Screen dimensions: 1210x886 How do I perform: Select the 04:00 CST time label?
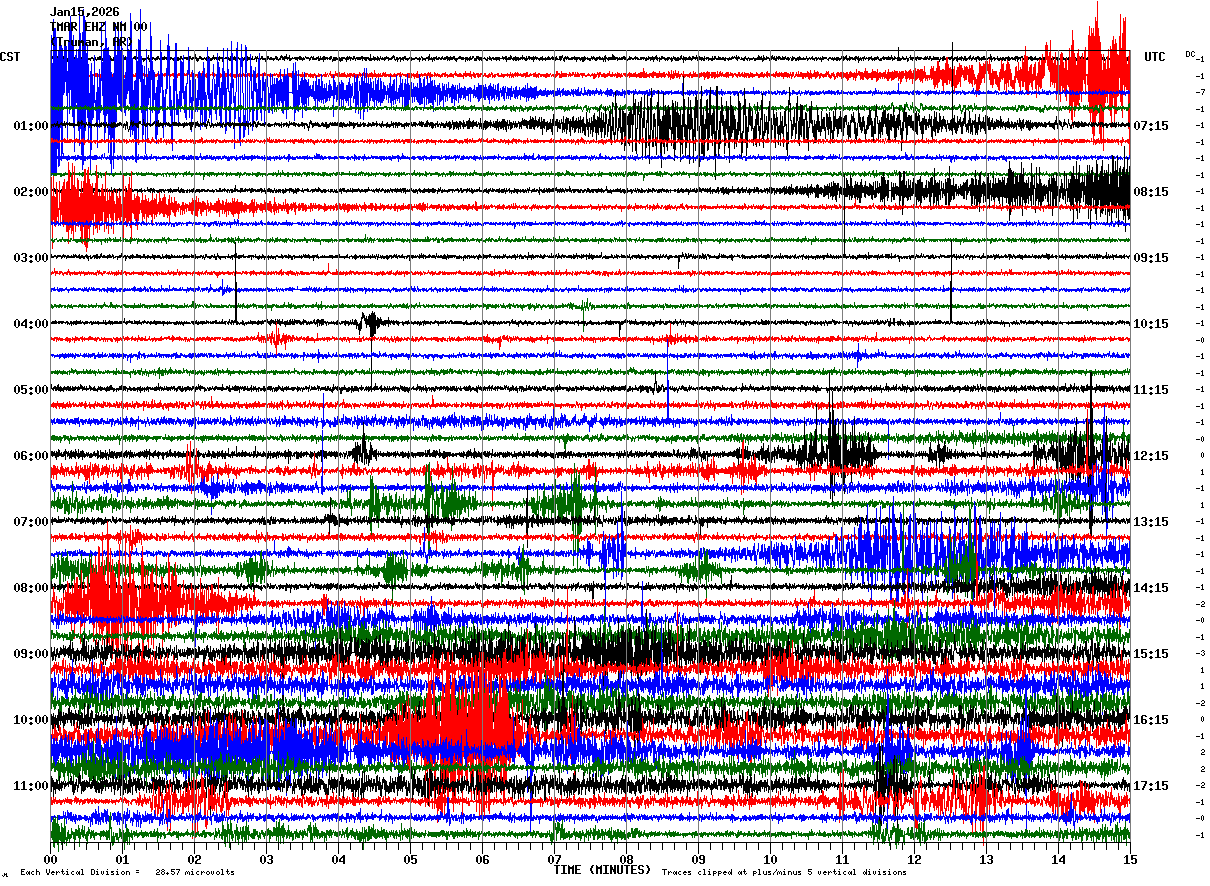point(31,324)
